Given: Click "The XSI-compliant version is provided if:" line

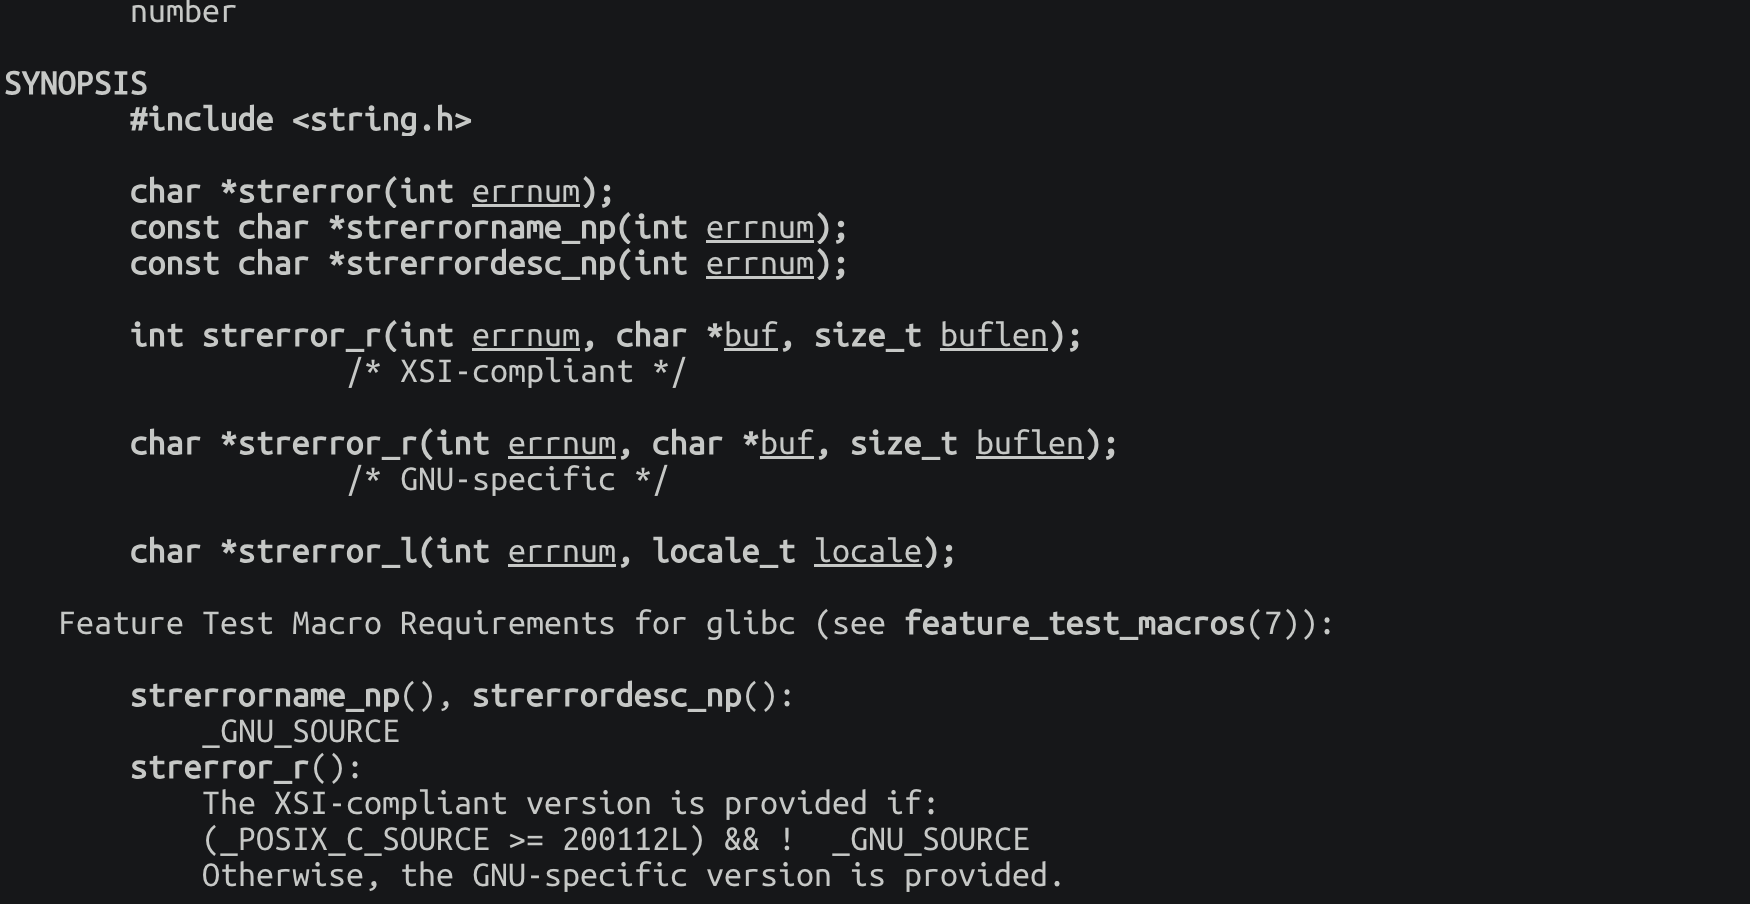Looking at the screenshot, I should [x=570, y=804].
